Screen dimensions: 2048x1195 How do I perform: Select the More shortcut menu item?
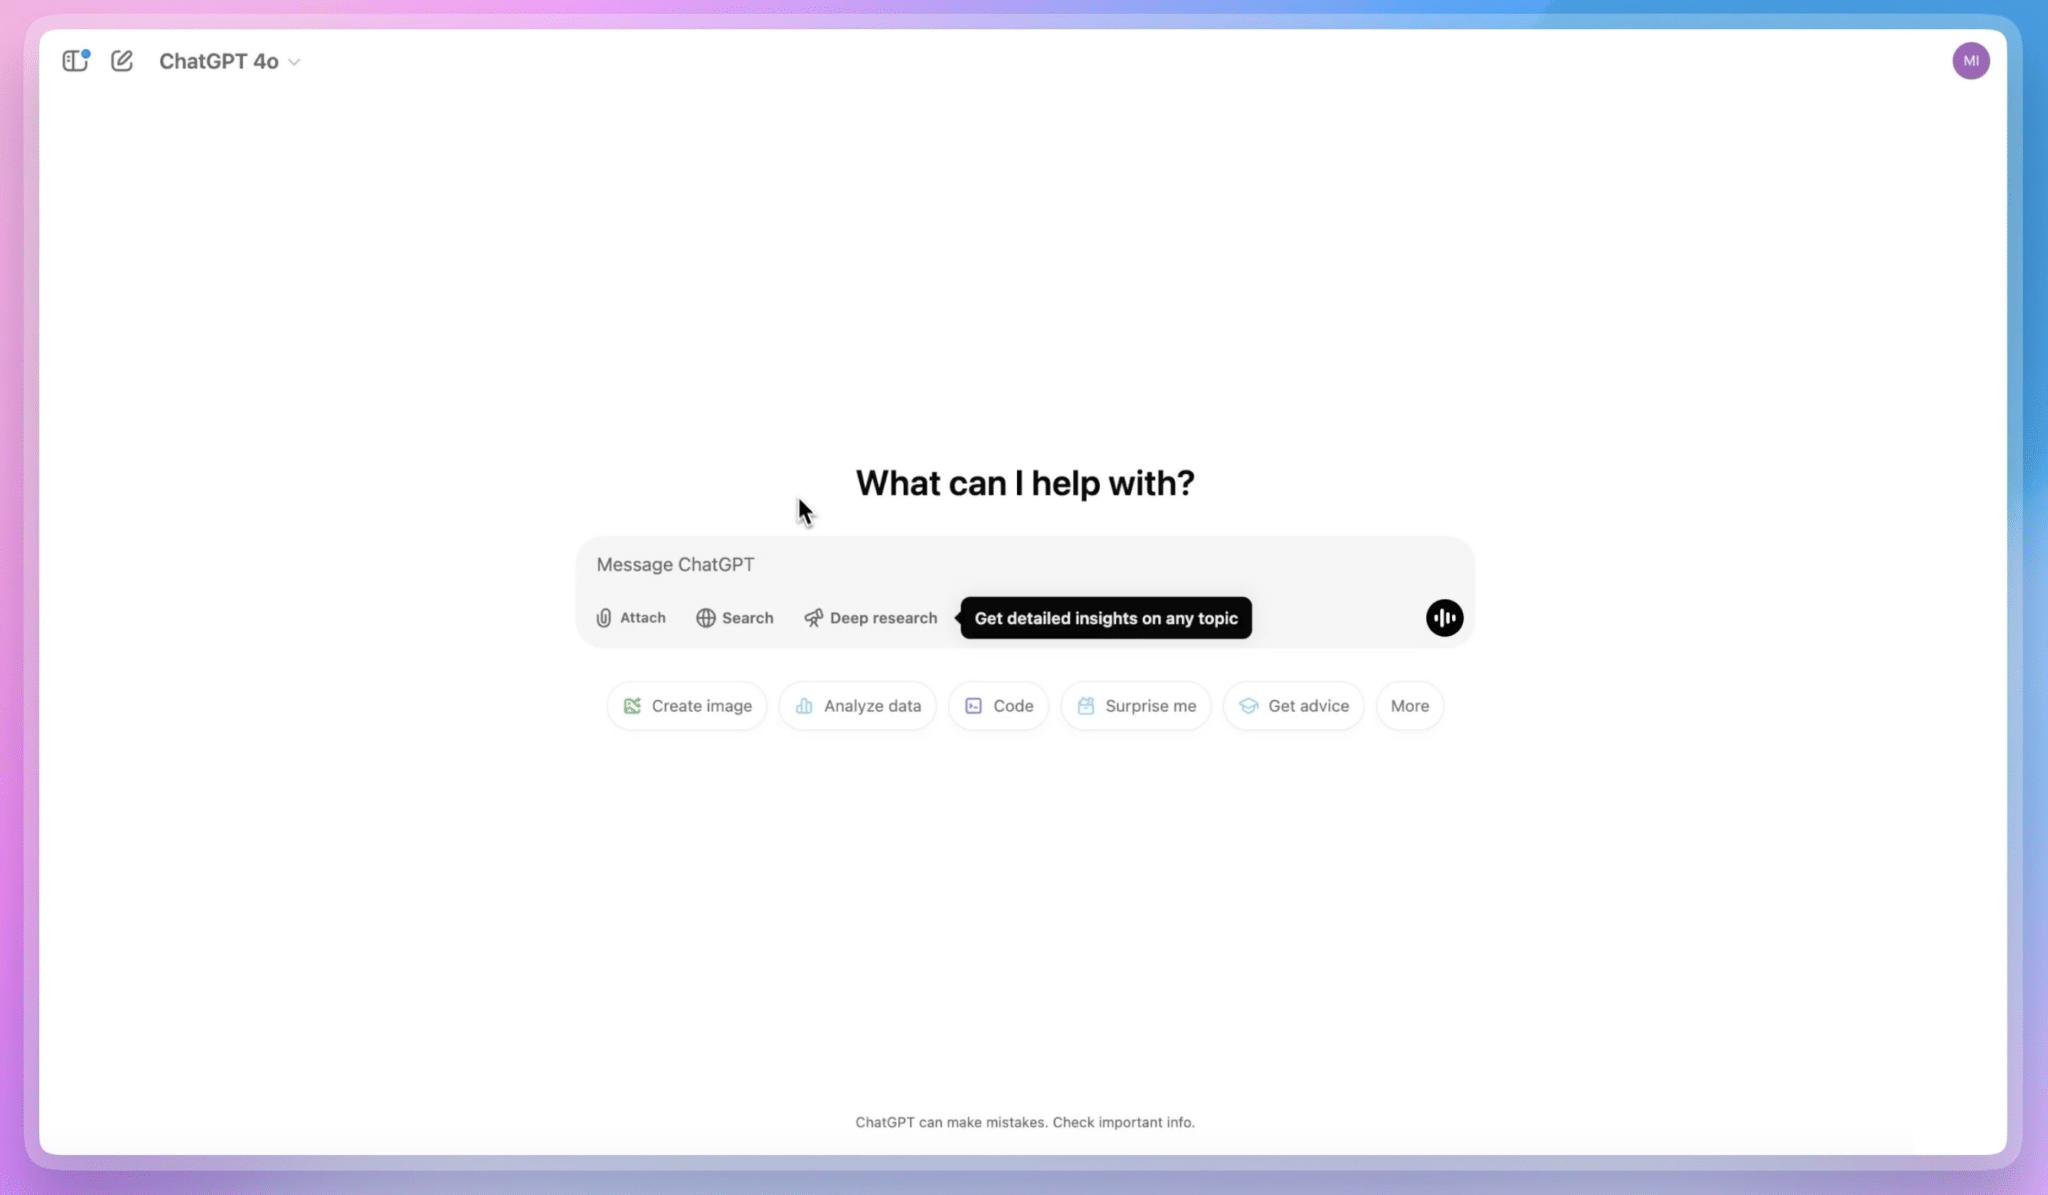tap(1409, 706)
